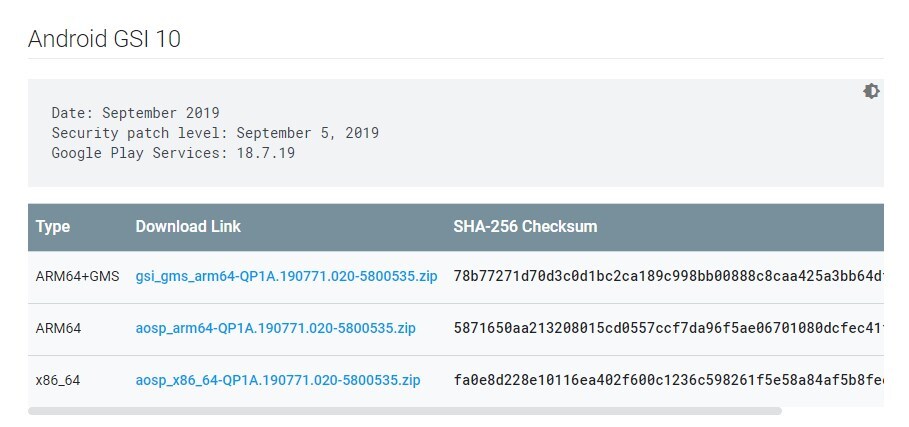Download gsi_gms_arm64-QP1A.190771.020-5800535.zip
Viewport: 909px width, 427px height.
[x=286, y=275]
